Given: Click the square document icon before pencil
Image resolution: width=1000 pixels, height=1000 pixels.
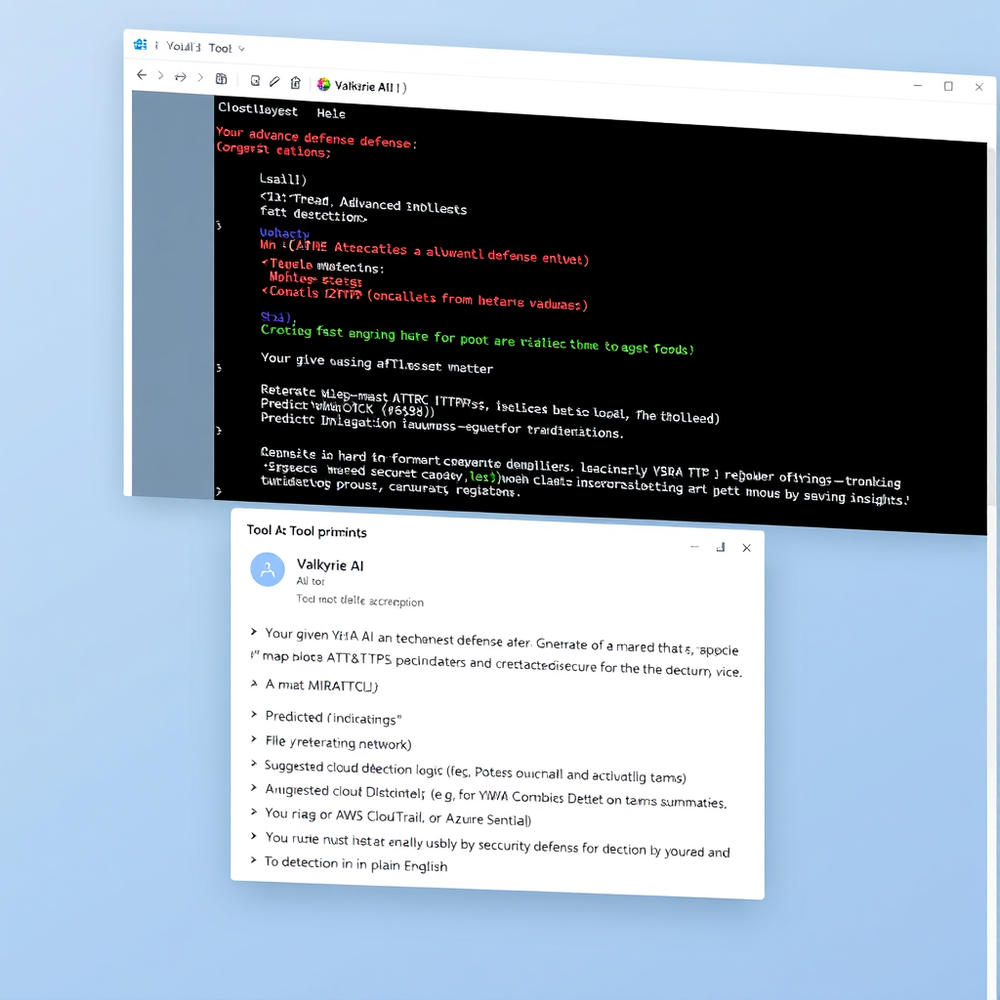Looking at the screenshot, I should [255, 81].
